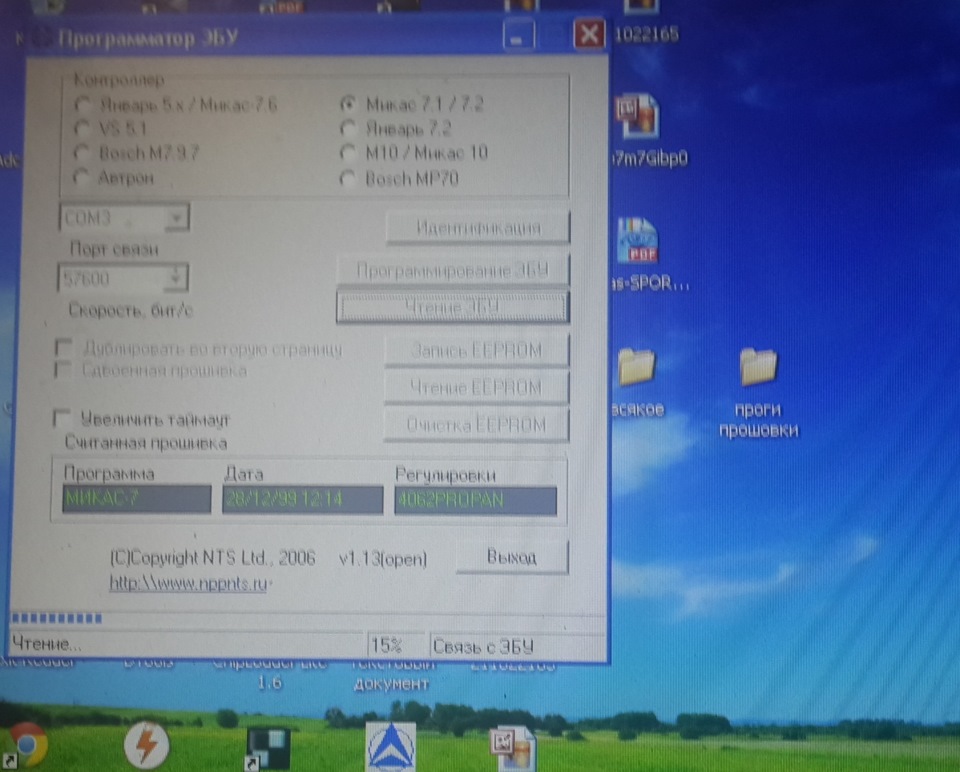Click the Выход exit button
960x772 pixels.
(512, 557)
